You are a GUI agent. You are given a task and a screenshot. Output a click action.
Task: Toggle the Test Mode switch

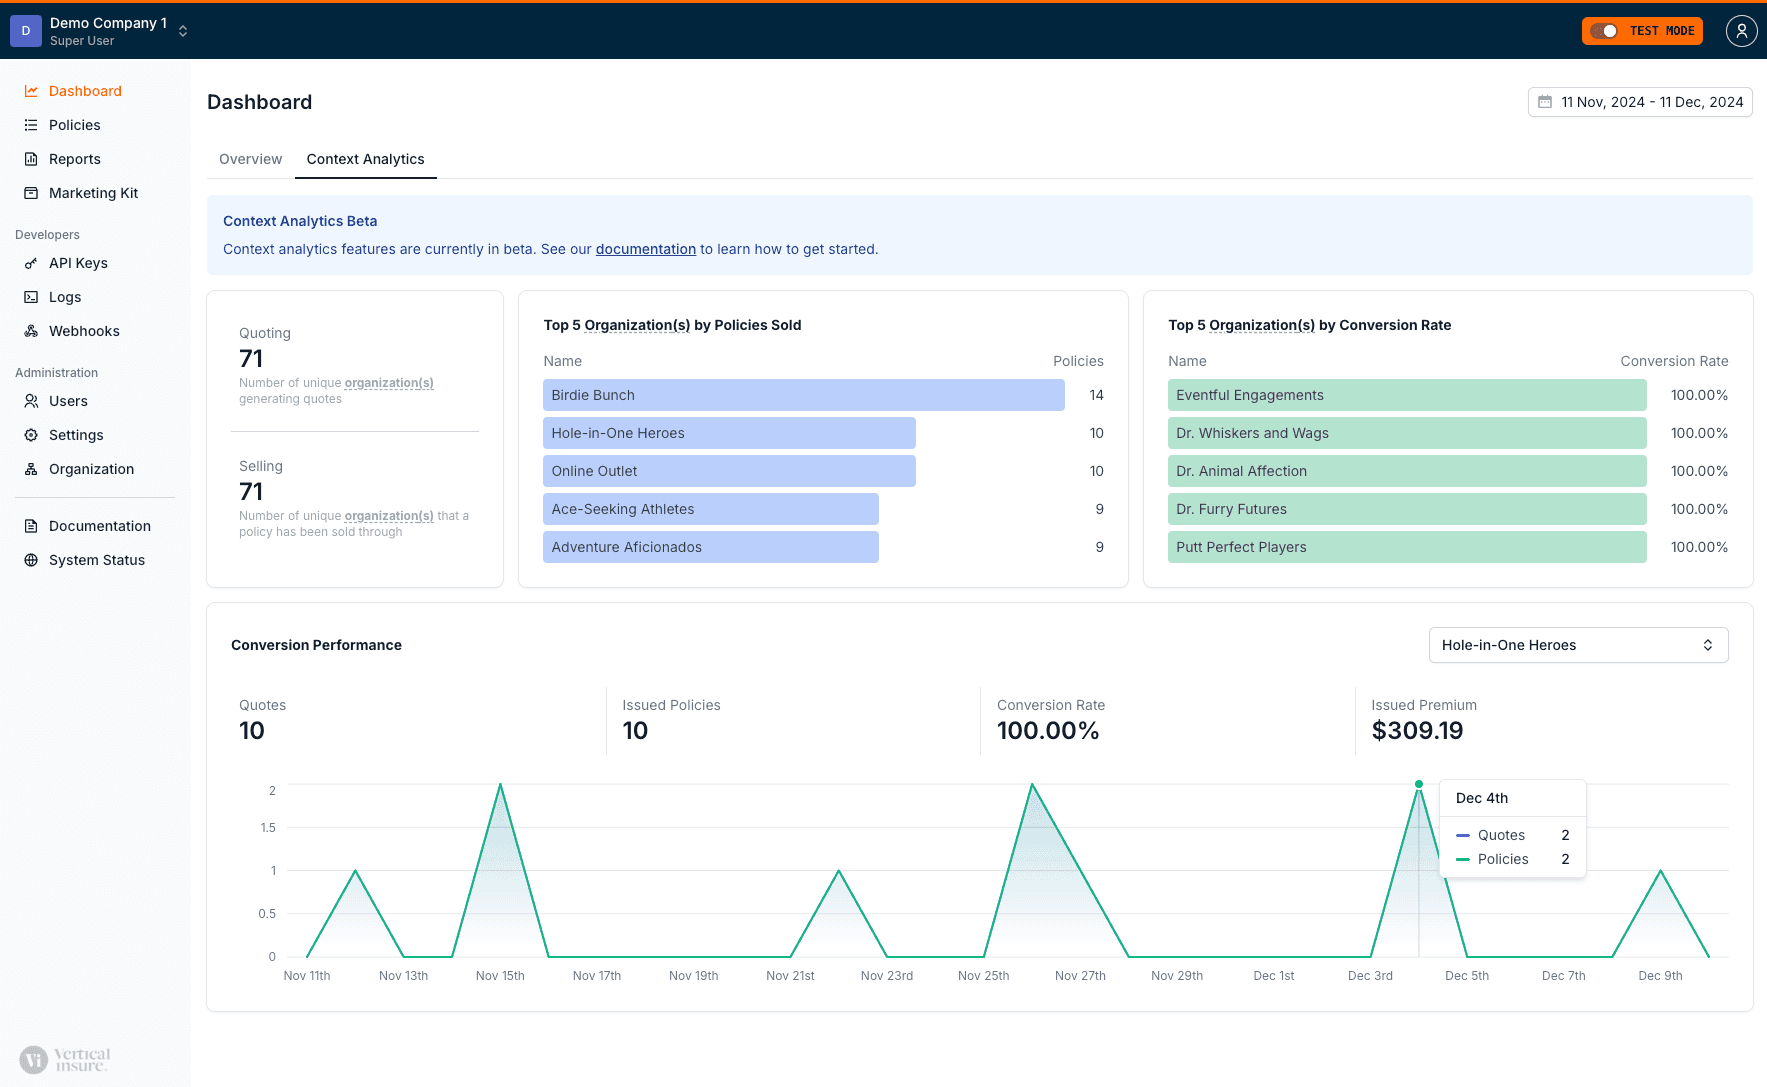pos(1604,31)
